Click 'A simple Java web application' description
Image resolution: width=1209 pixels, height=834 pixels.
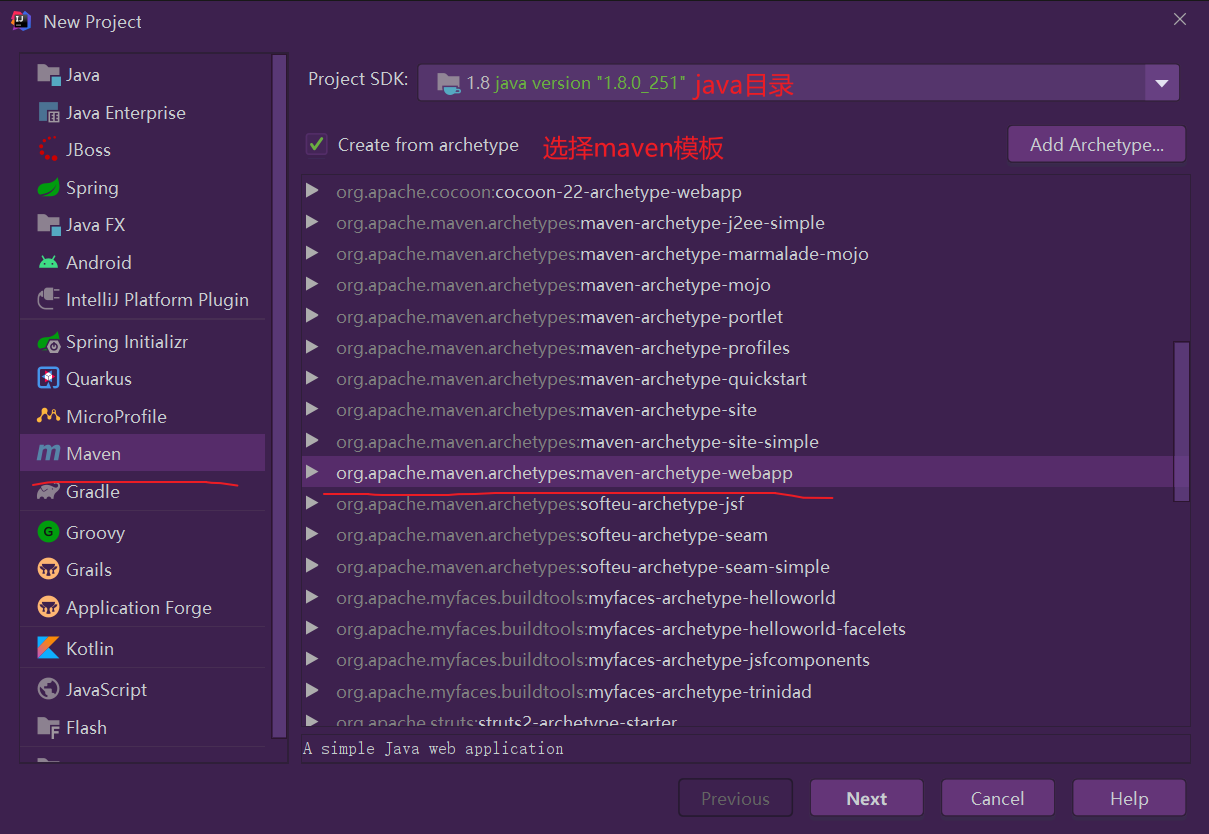pos(434,748)
